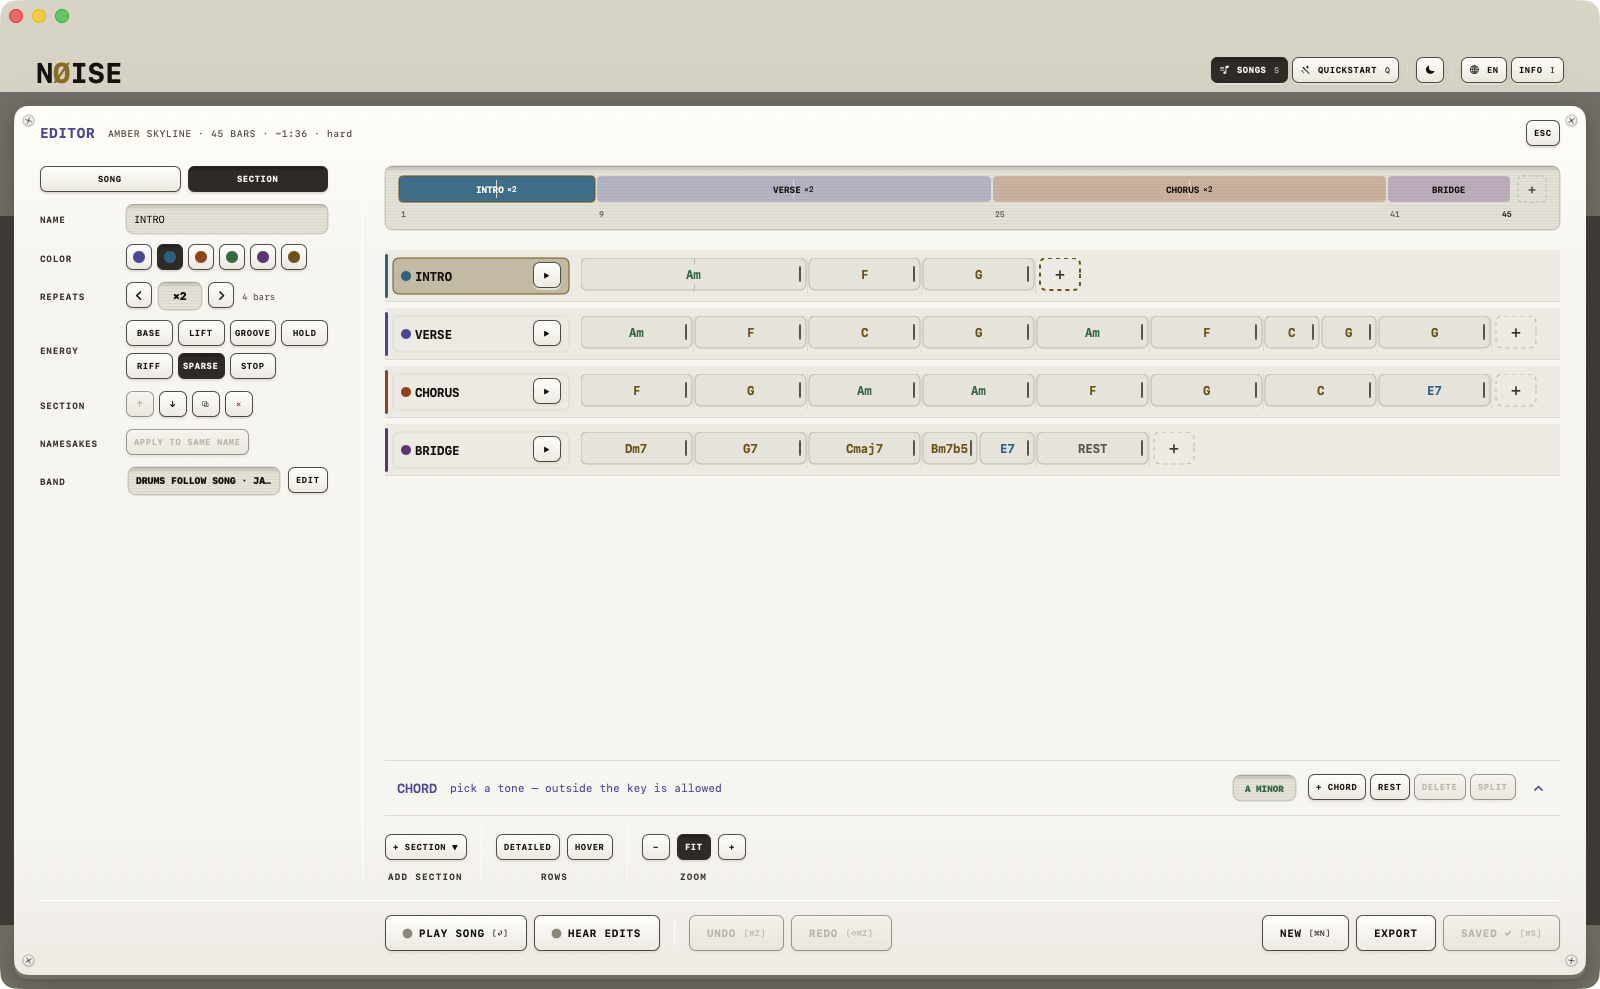The width and height of the screenshot is (1600, 989).
Task: Play the CHORUS section preview
Action: point(547,391)
